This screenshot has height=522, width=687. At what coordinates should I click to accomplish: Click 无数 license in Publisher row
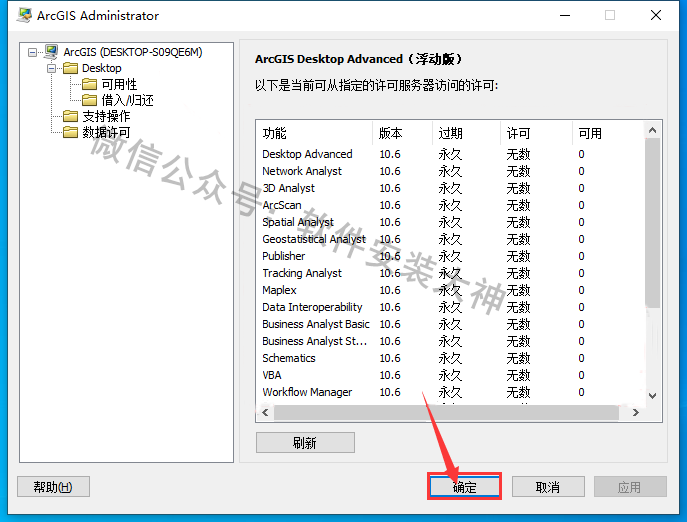(518, 256)
